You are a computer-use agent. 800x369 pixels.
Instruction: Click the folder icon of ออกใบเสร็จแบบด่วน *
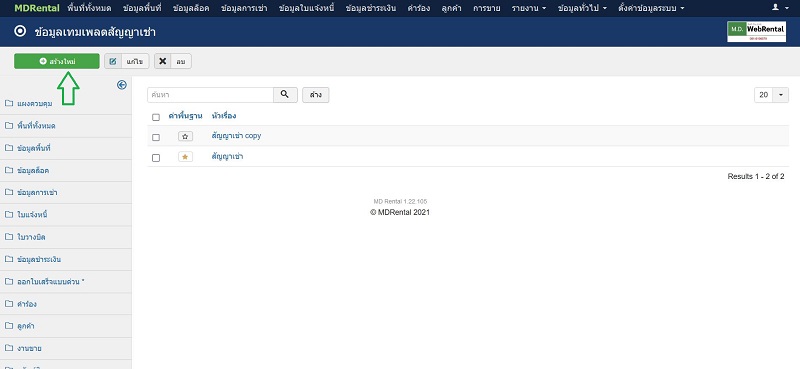click(x=9, y=282)
